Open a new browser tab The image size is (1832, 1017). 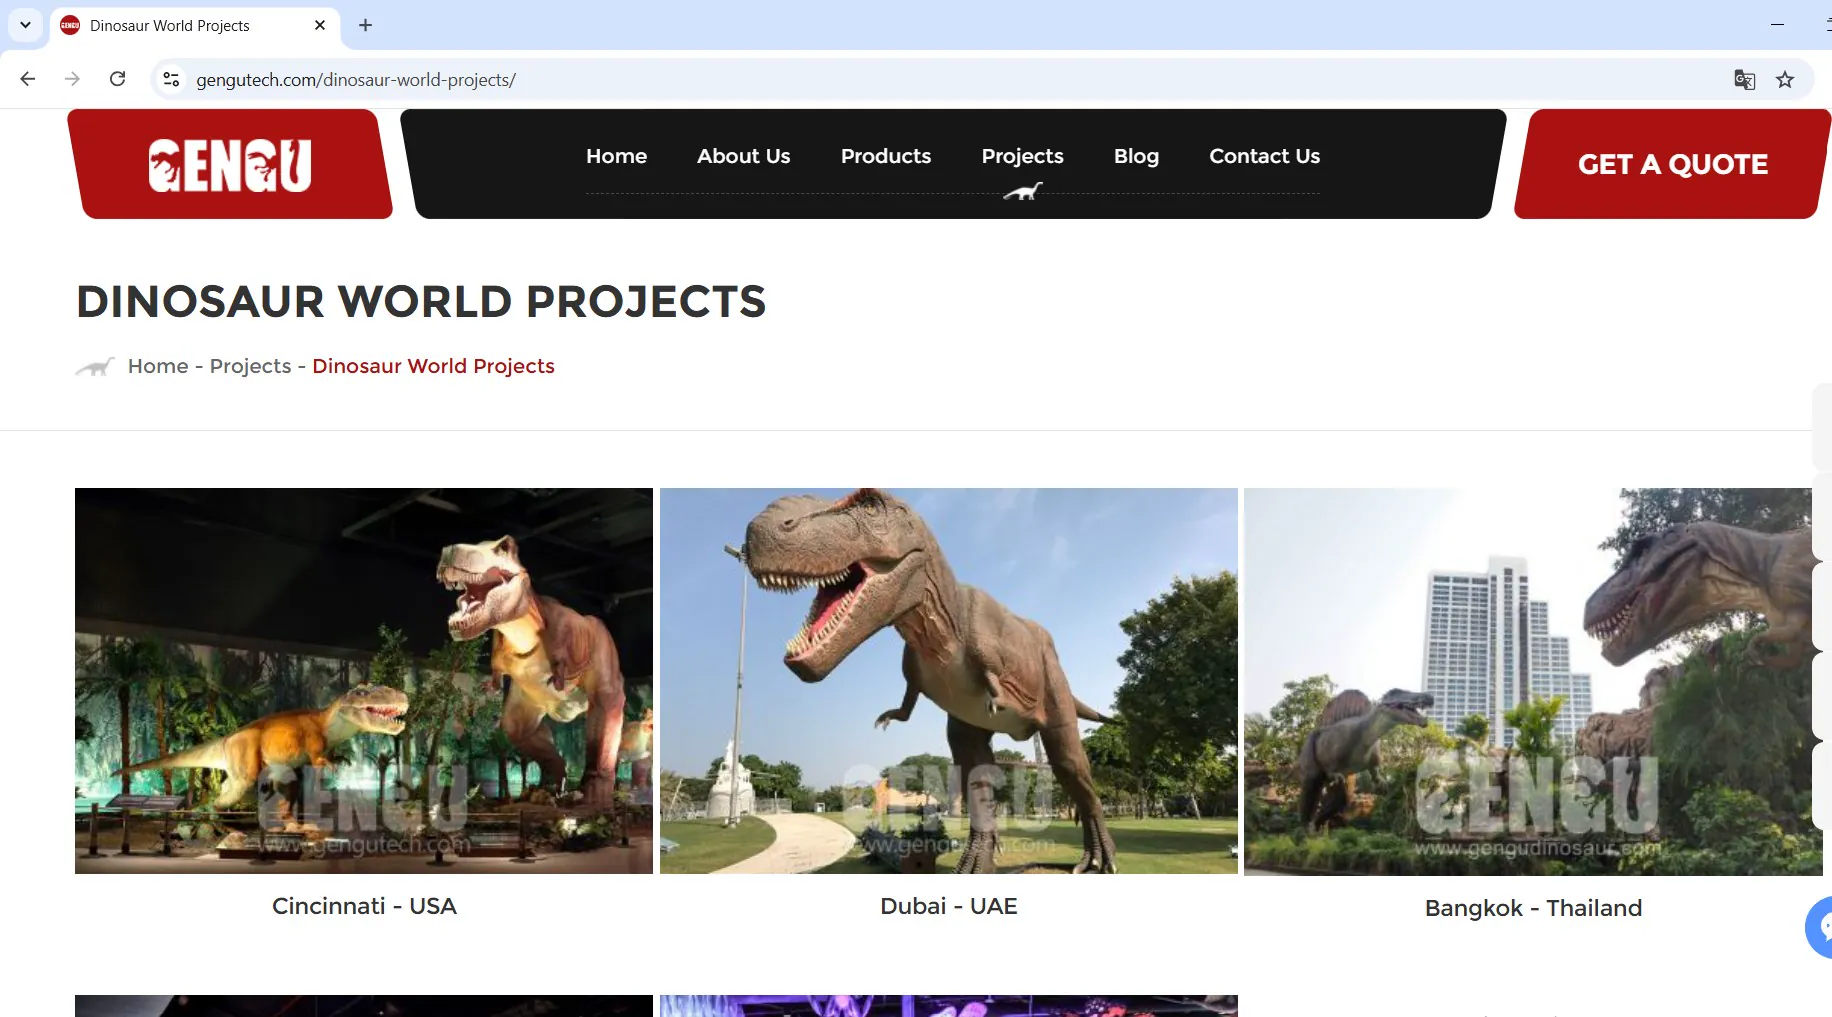click(365, 25)
